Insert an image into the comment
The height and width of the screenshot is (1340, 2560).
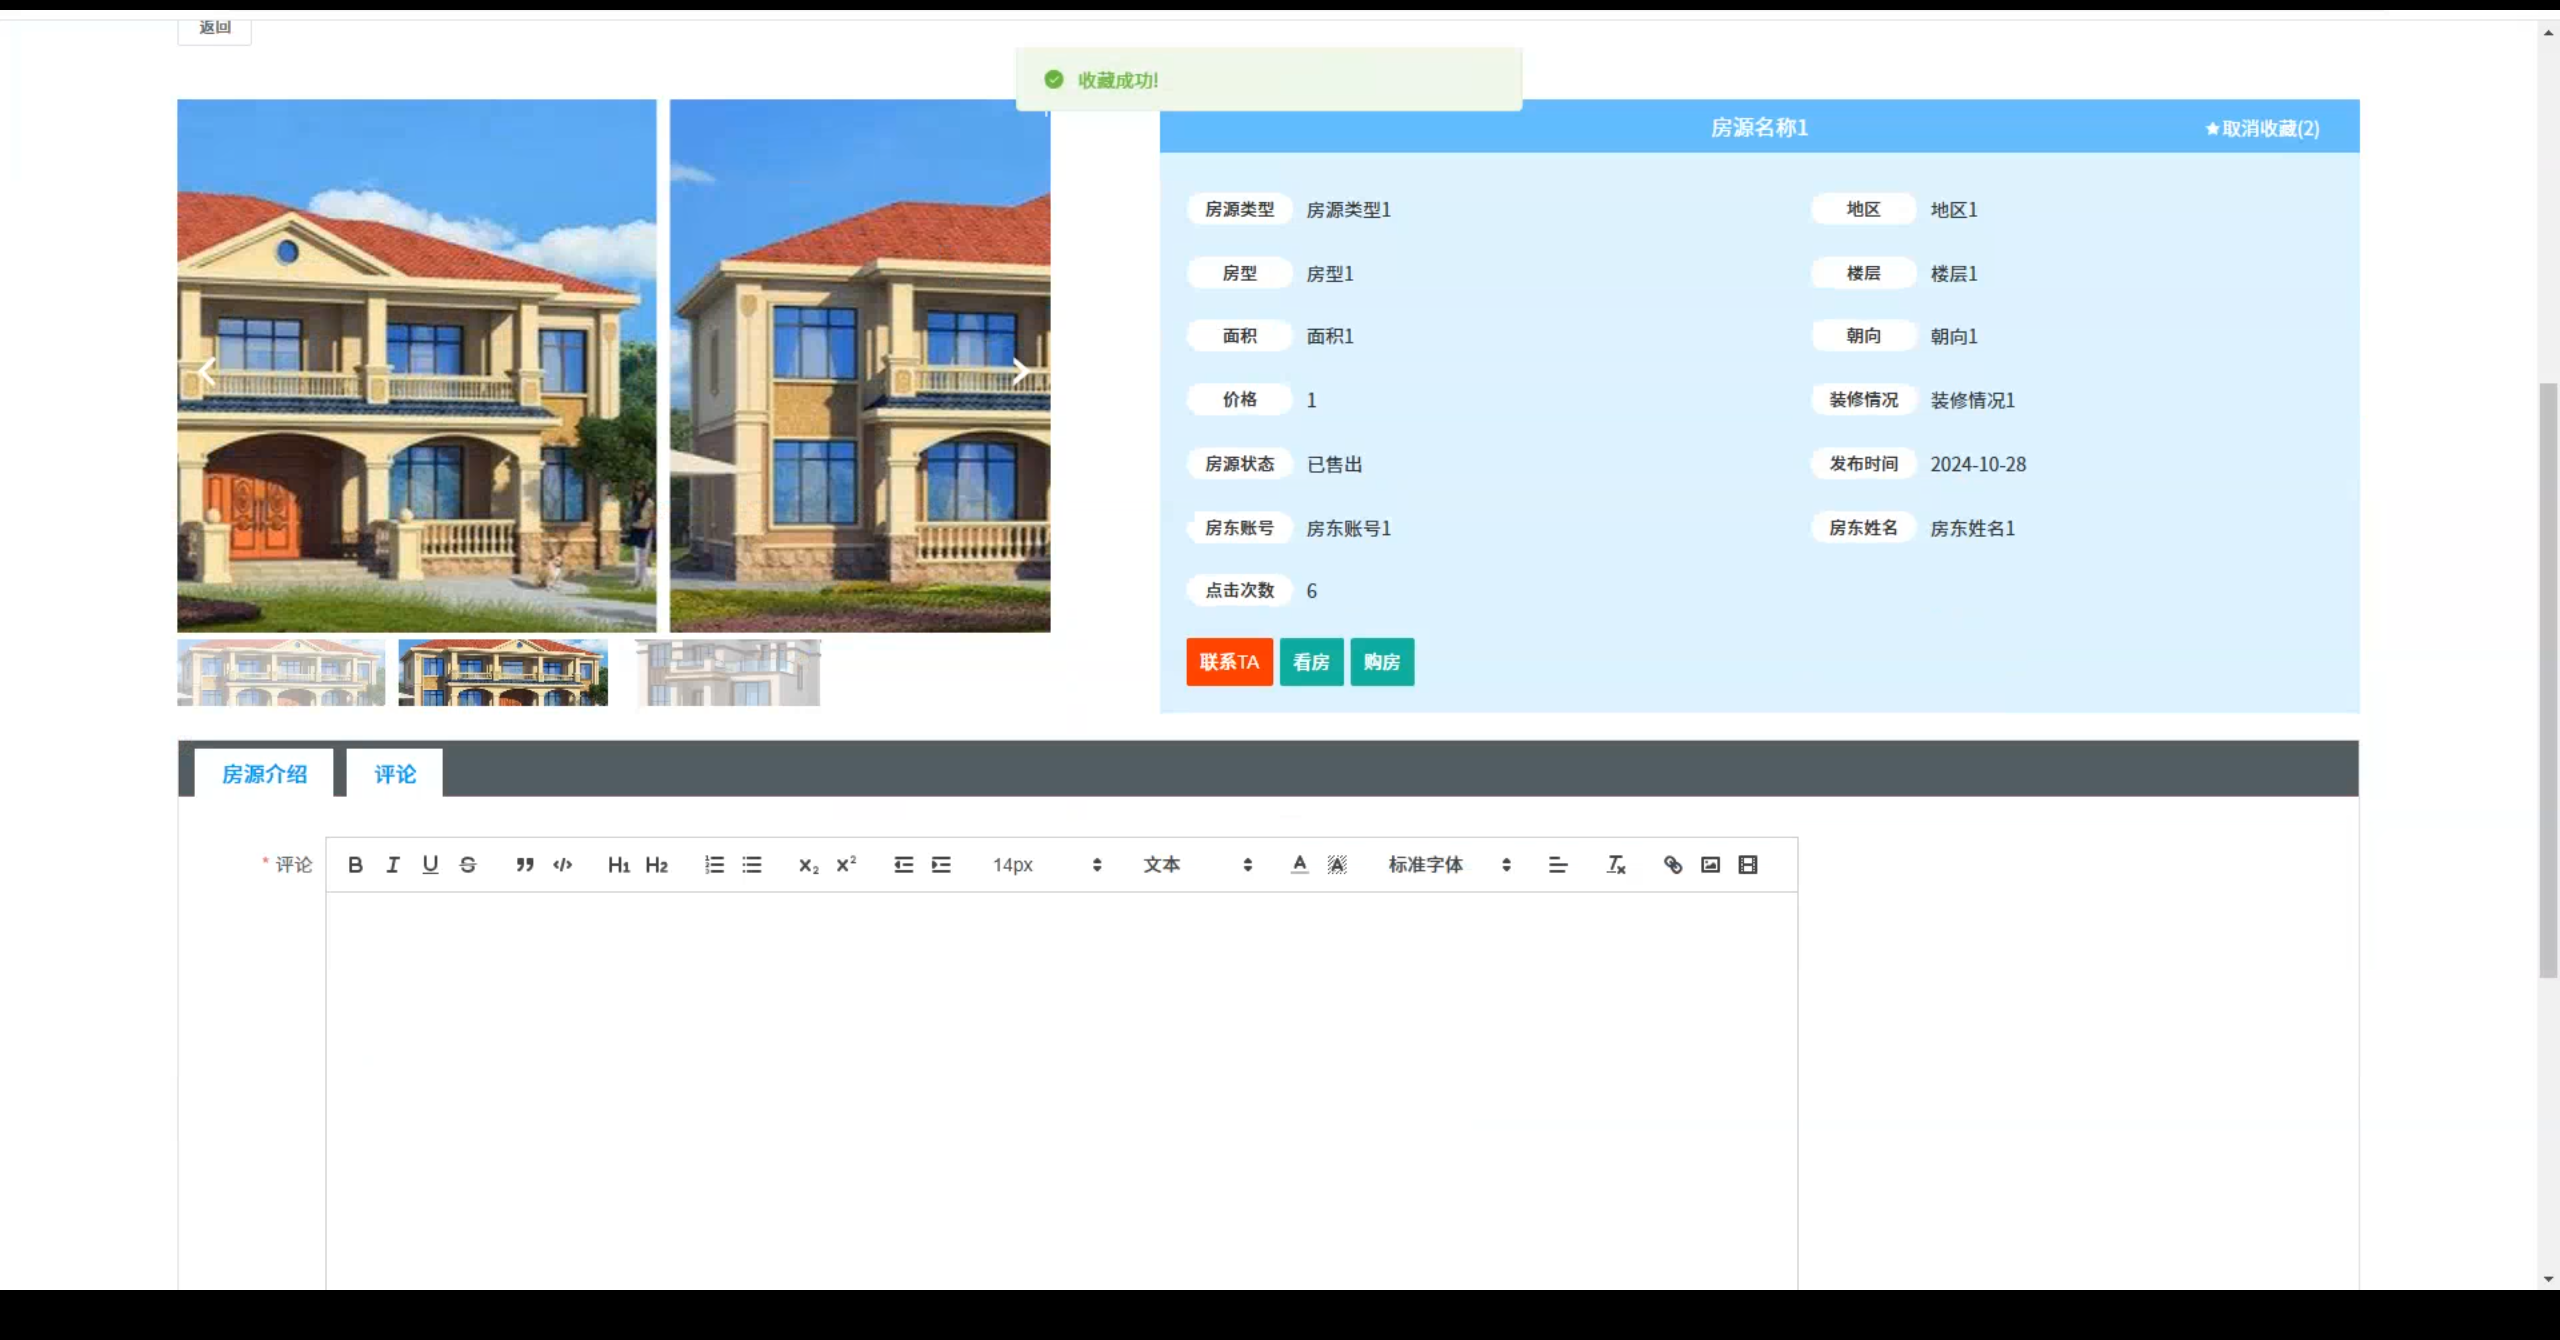pos(1710,865)
